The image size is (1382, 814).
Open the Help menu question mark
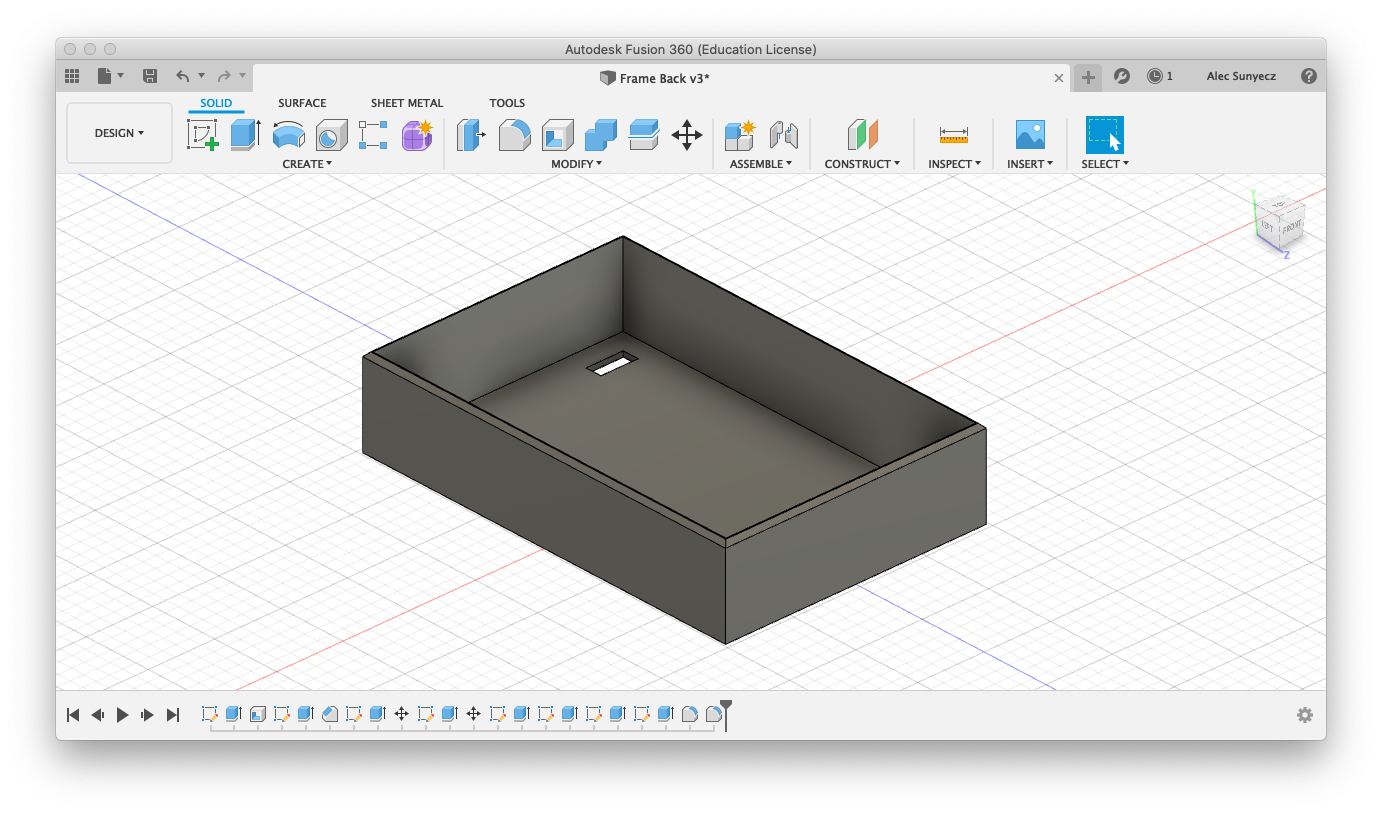1308,76
